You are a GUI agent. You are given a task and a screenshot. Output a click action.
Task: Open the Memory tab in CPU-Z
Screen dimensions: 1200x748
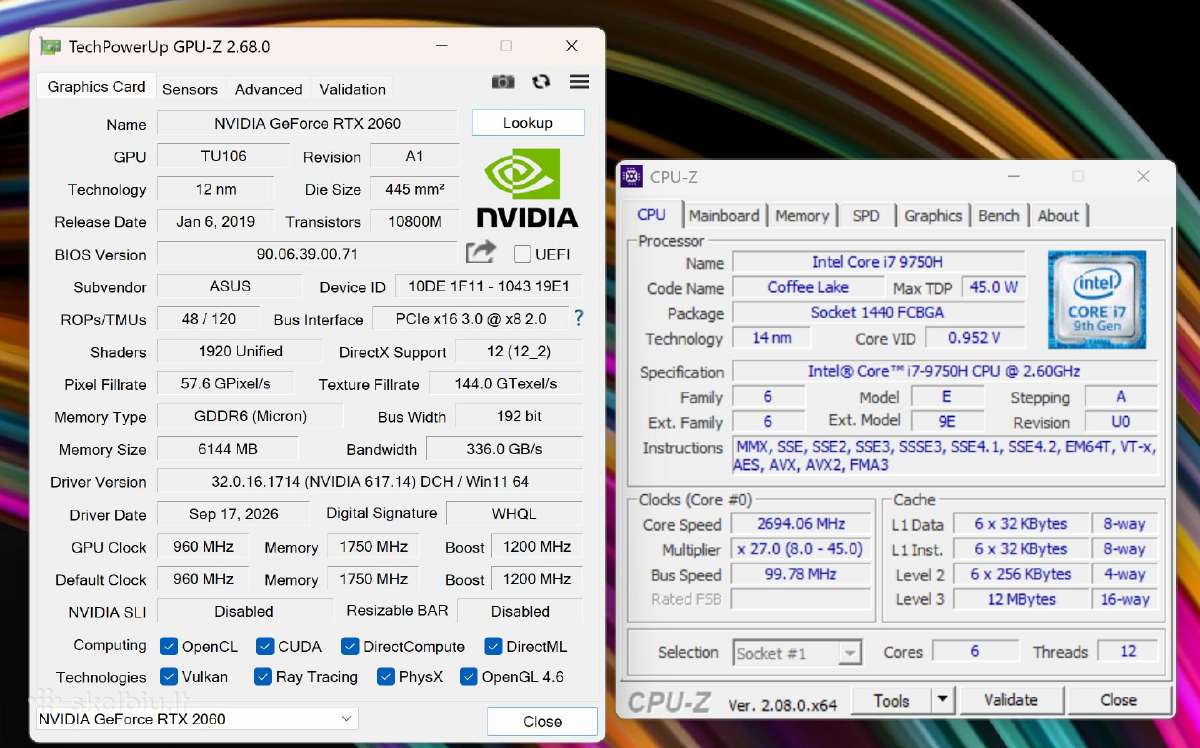(802, 215)
